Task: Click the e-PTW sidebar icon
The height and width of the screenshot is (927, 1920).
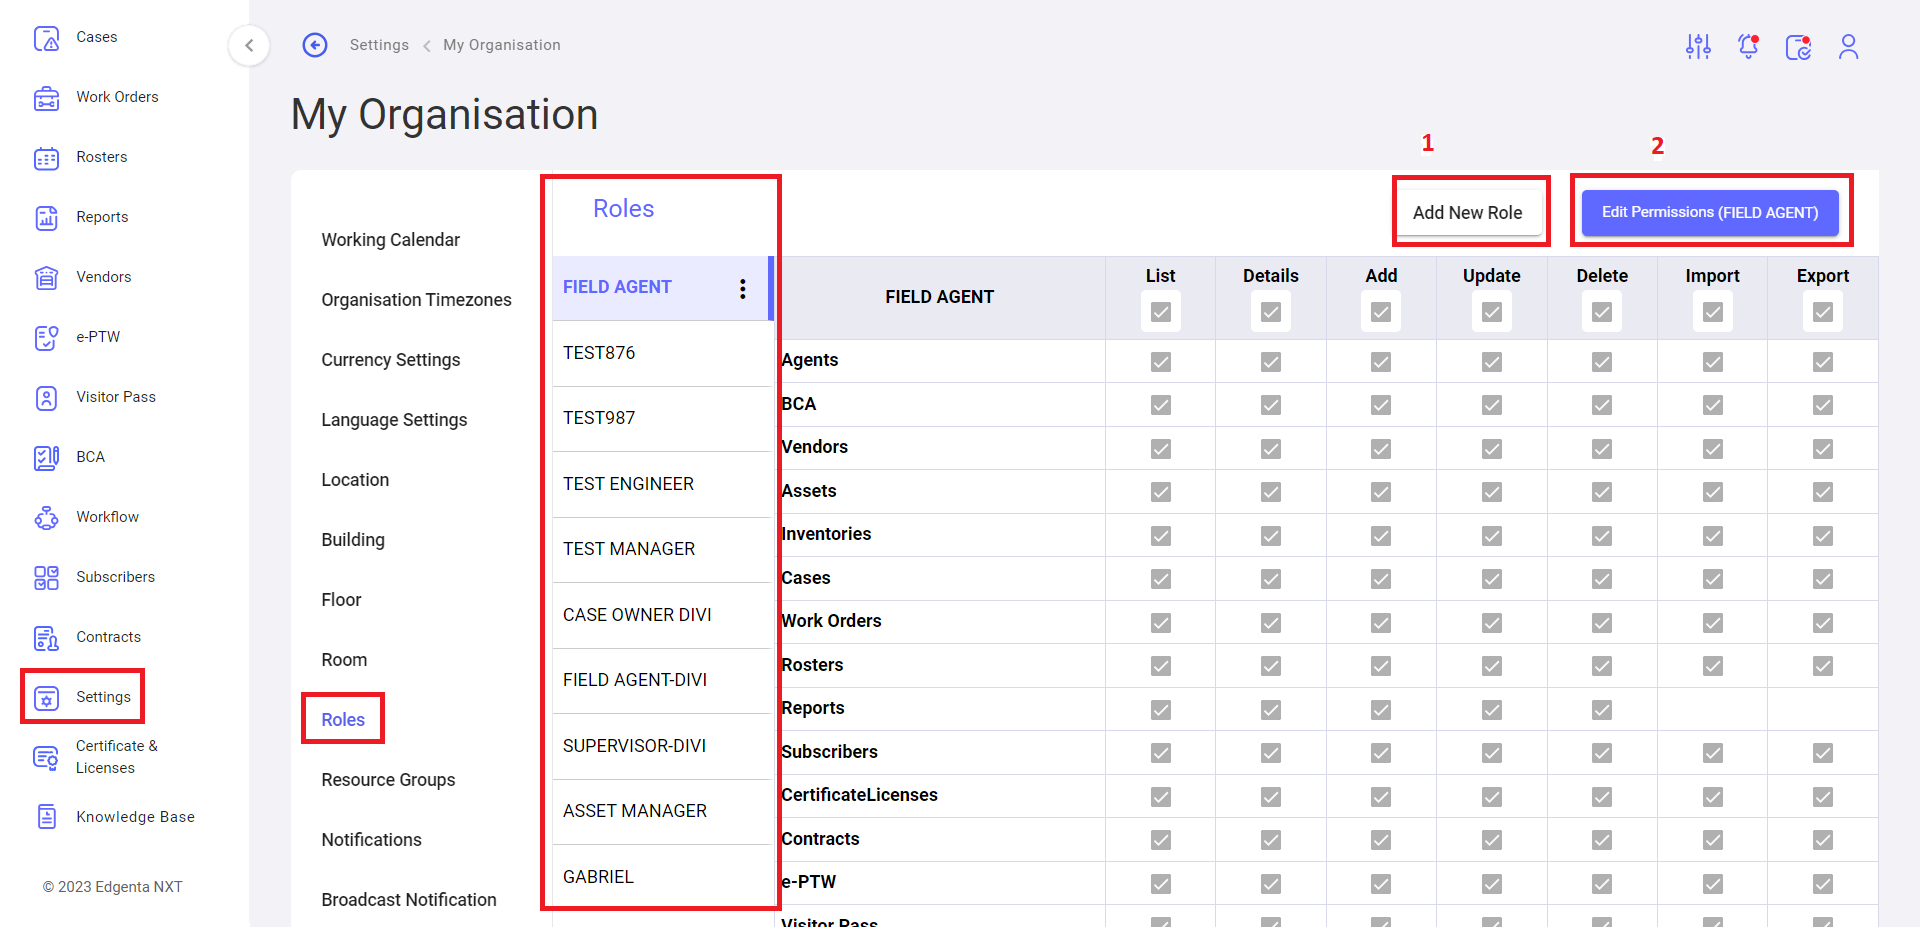Action: click(46, 338)
